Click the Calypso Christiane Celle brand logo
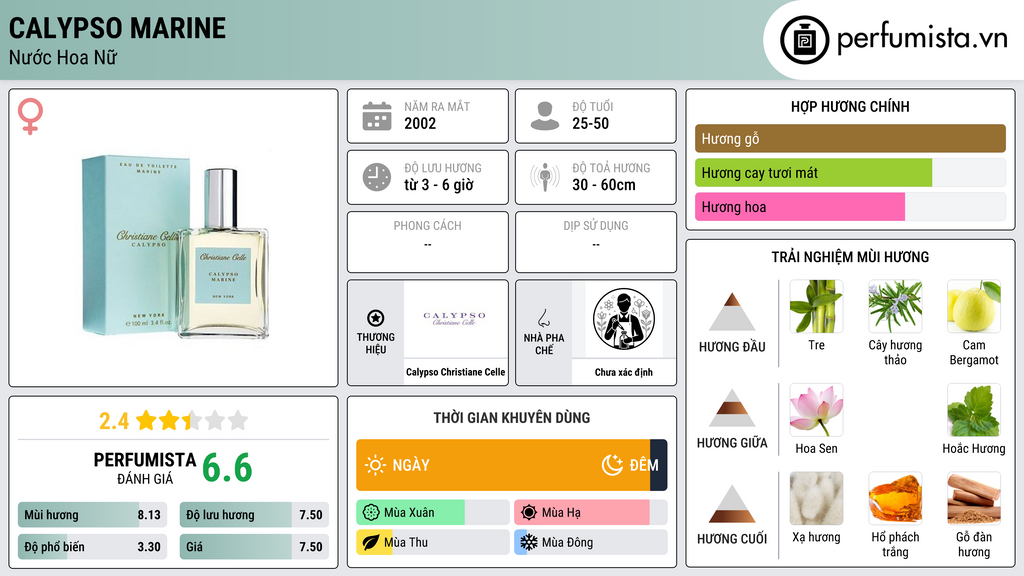 click(x=455, y=319)
